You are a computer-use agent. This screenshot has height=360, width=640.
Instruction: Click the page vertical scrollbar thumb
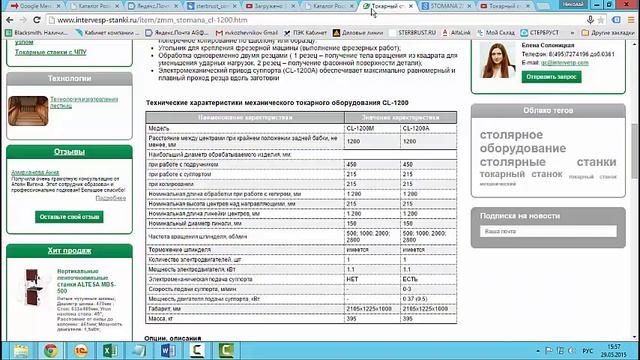point(635,151)
